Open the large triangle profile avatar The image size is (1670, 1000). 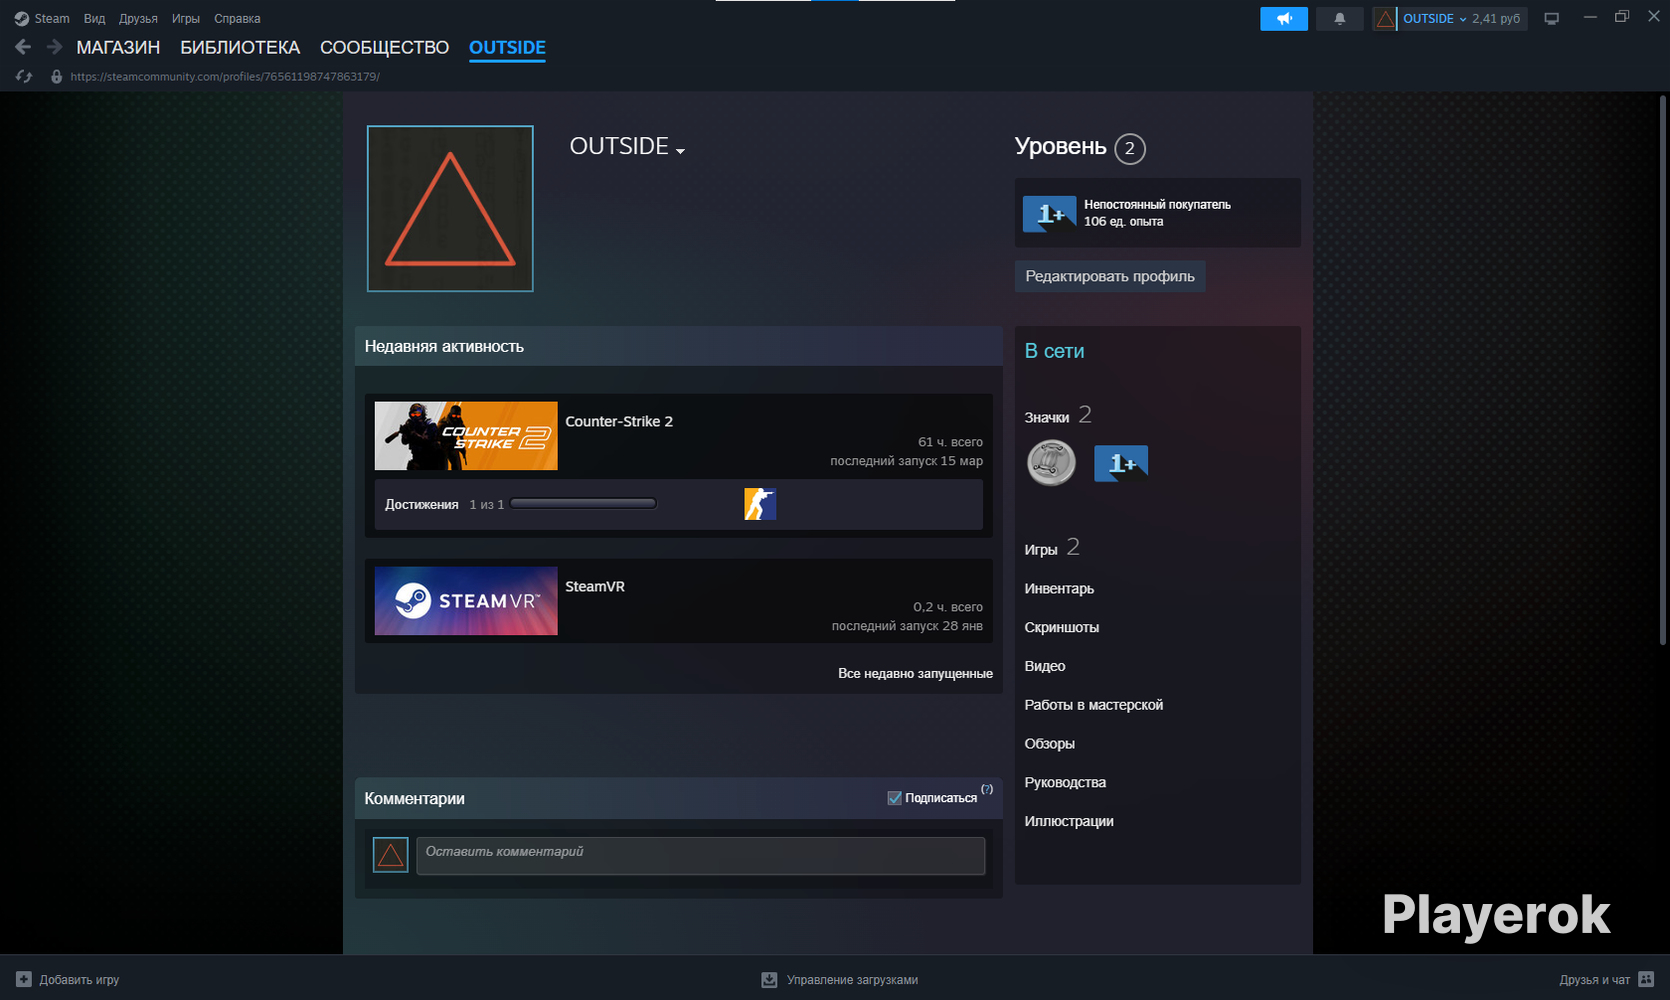point(450,209)
